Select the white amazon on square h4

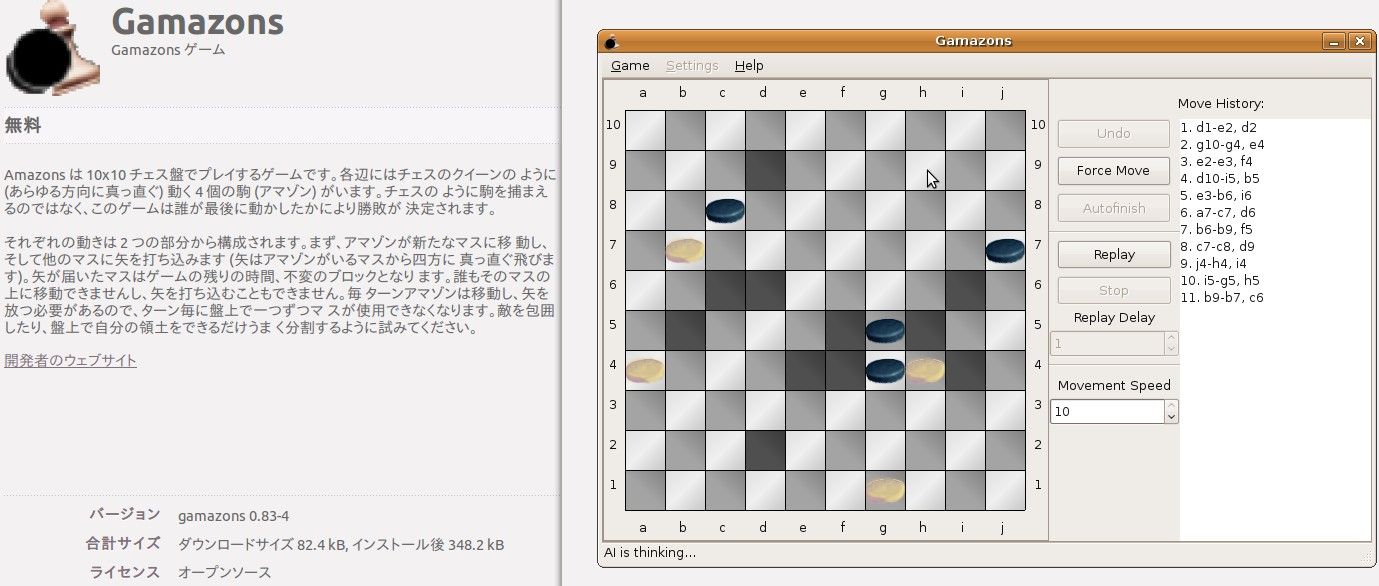tap(925, 371)
